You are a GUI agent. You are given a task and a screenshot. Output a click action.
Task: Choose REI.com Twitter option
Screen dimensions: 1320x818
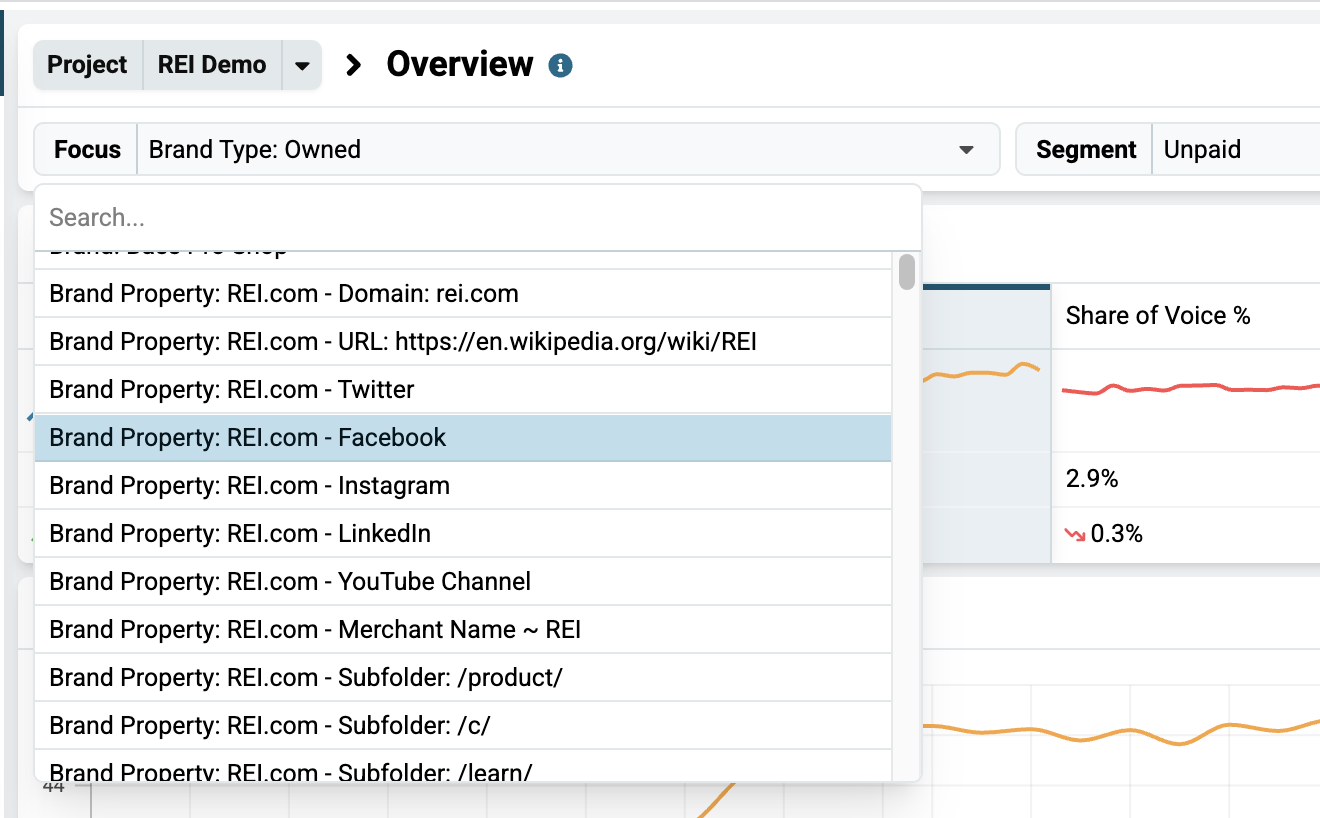(463, 390)
